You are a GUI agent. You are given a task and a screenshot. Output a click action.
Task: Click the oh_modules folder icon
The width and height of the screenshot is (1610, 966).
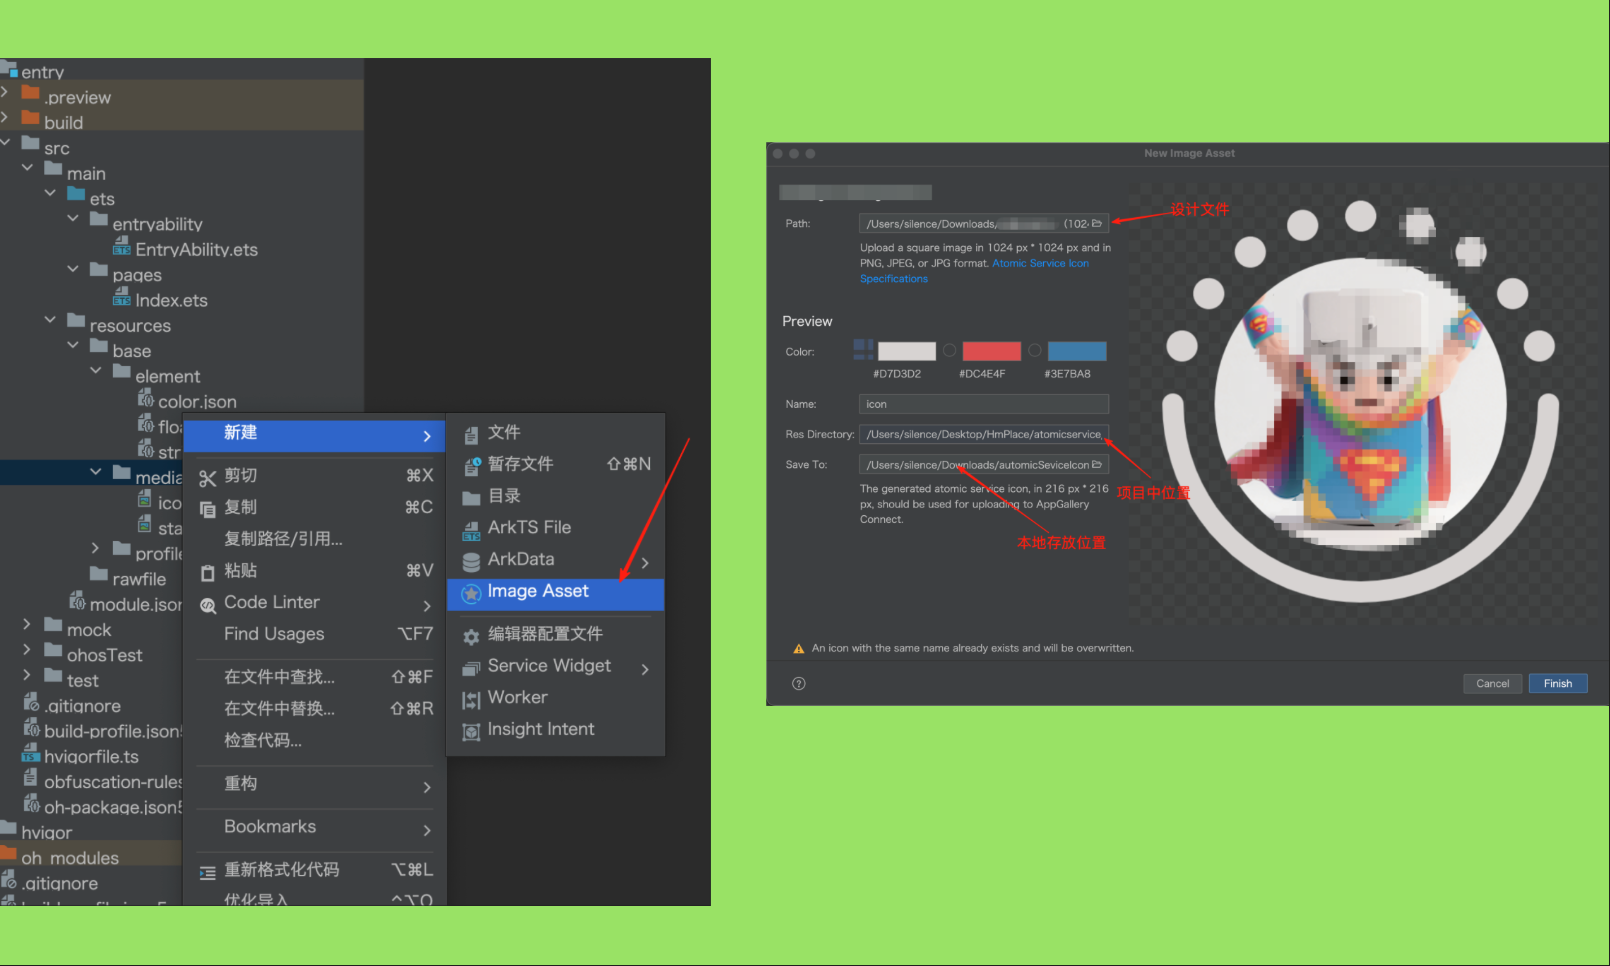click(8, 855)
